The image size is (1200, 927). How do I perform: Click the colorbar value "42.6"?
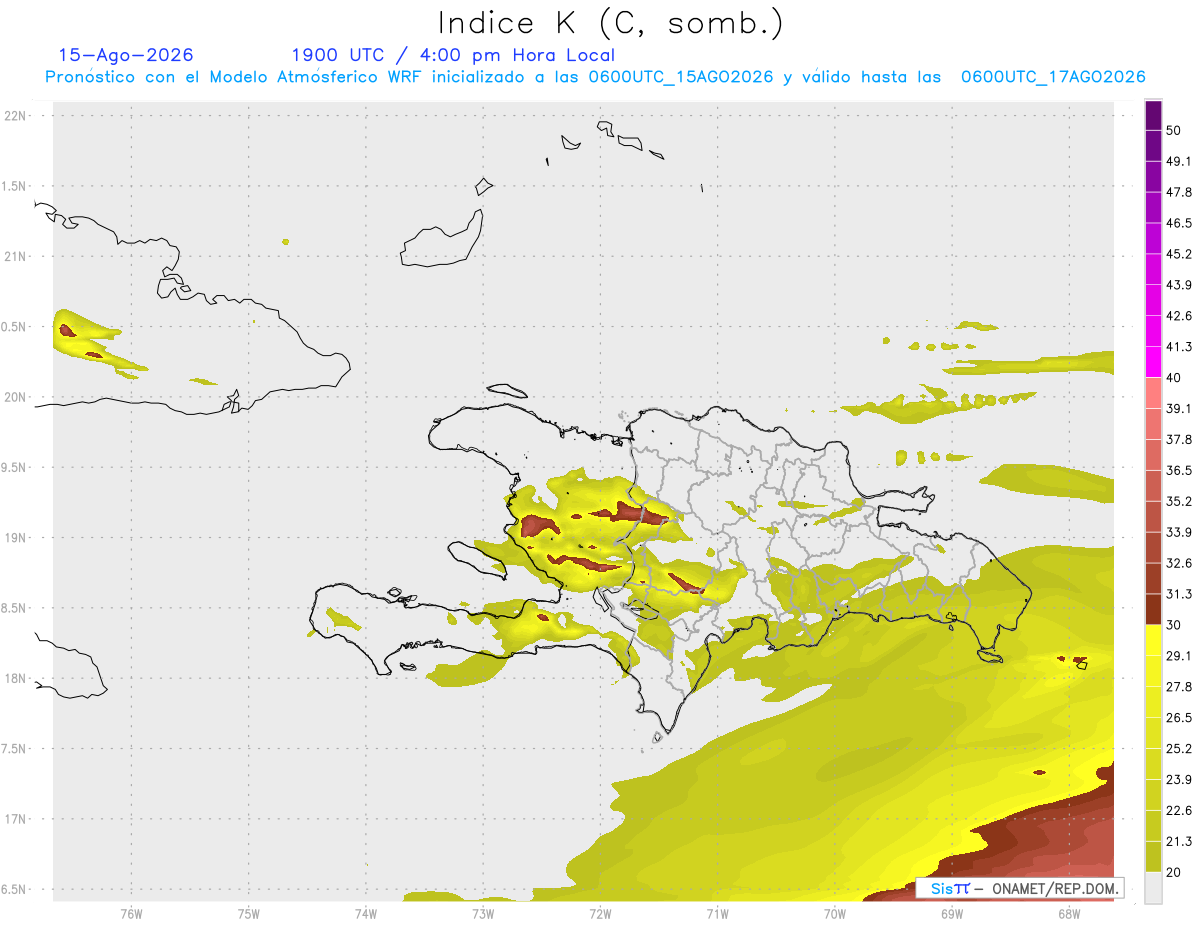tap(1179, 316)
